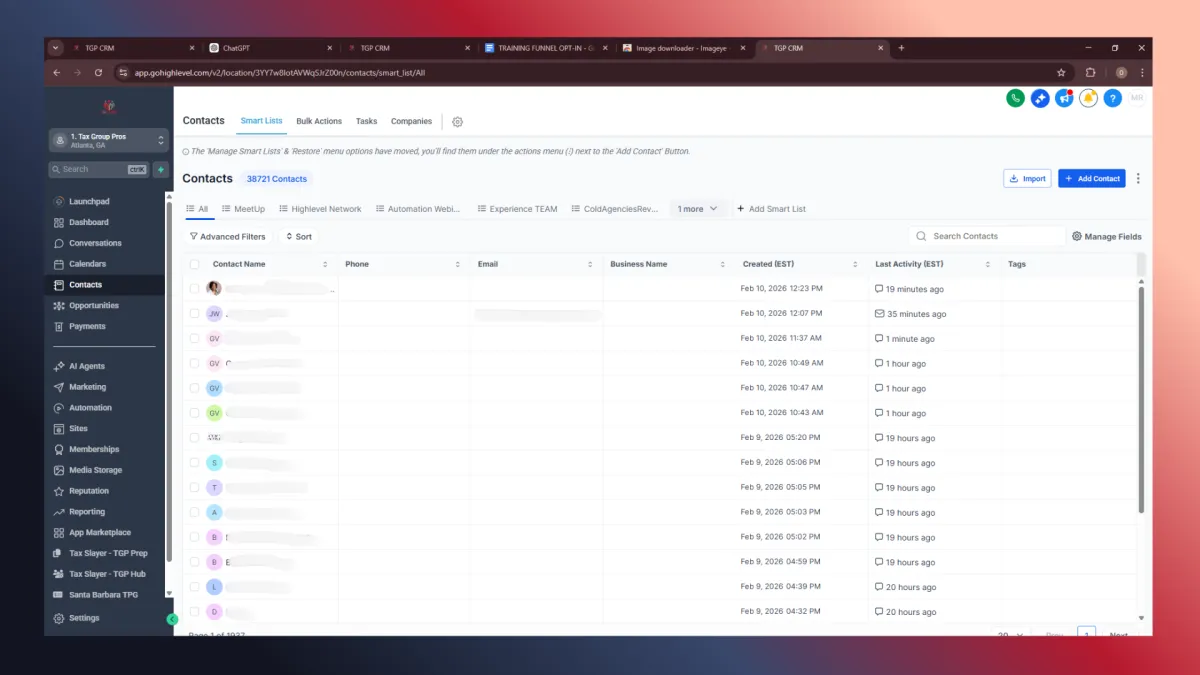Click Add Smart List
The height and width of the screenshot is (675, 1200).
pyautogui.click(x=771, y=209)
